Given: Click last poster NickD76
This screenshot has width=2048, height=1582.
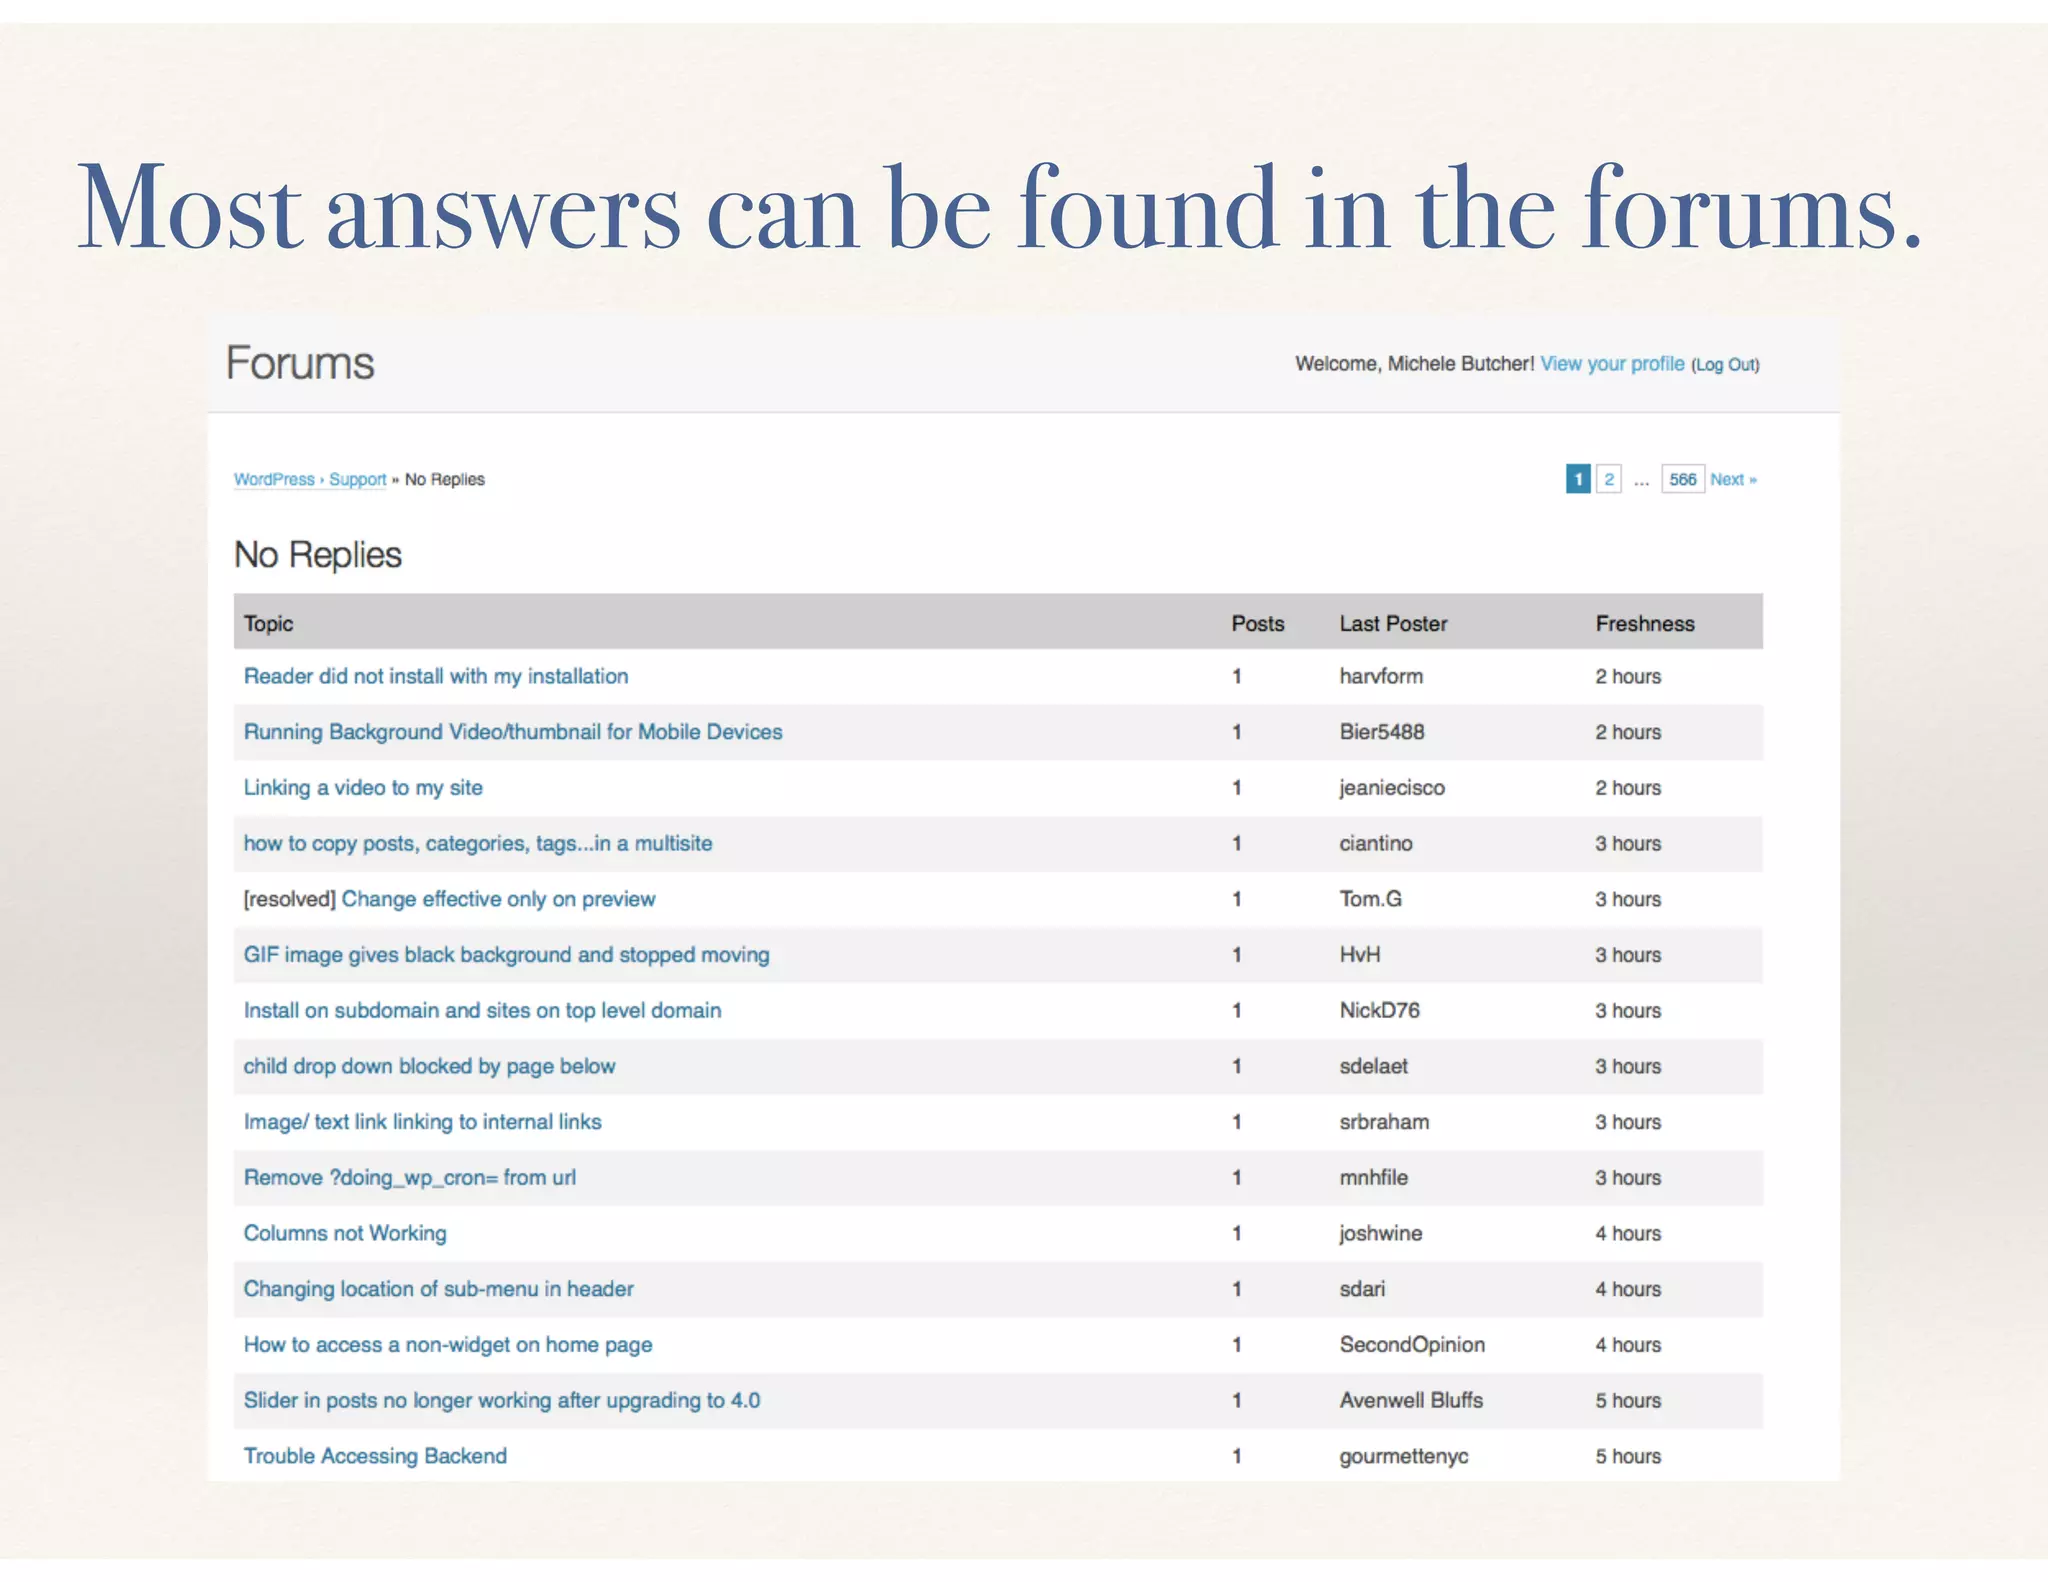Looking at the screenshot, I should [1379, 1011].
